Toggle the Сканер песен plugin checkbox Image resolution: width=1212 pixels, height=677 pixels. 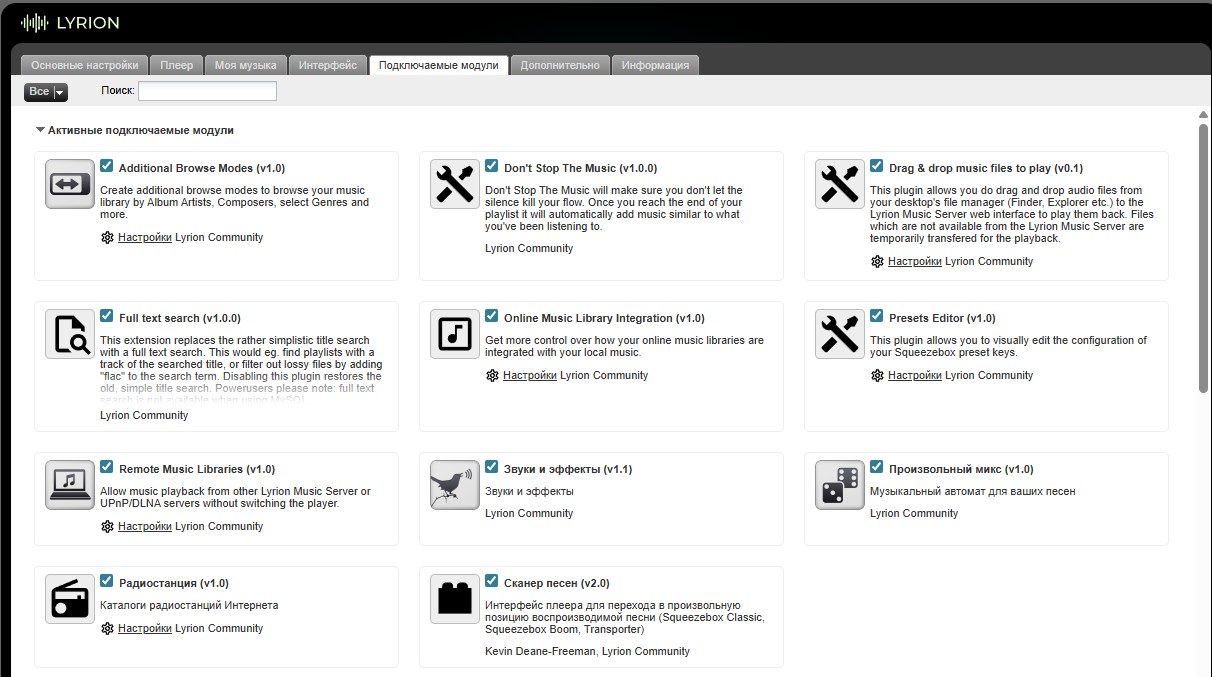click(492, 581)
